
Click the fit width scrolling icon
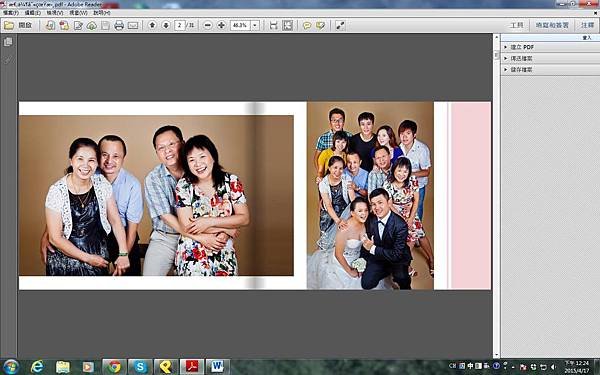click(x=273, y=25)
